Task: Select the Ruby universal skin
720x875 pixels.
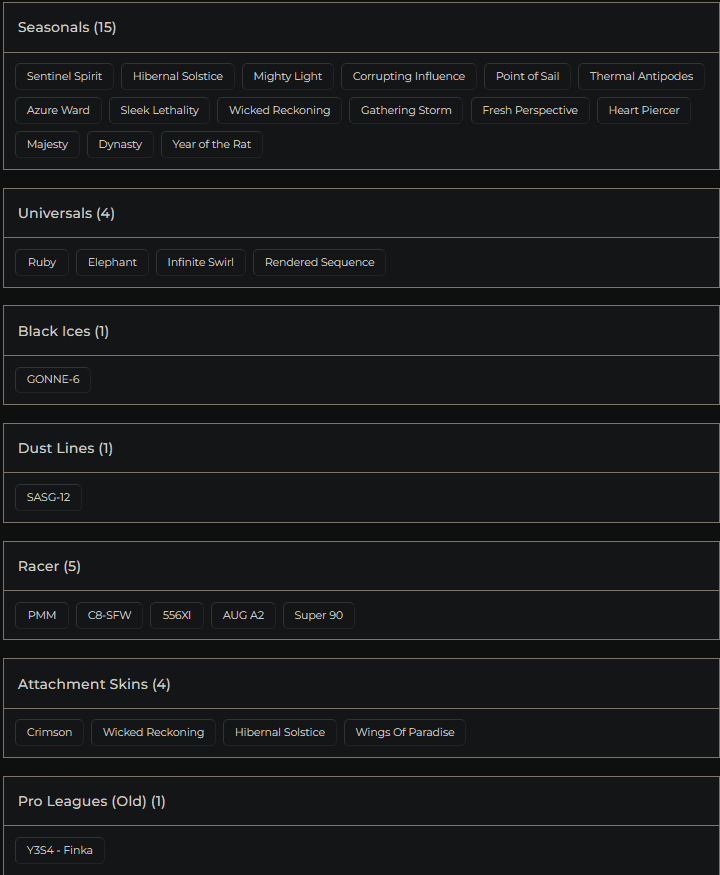Action: (41, 262)
